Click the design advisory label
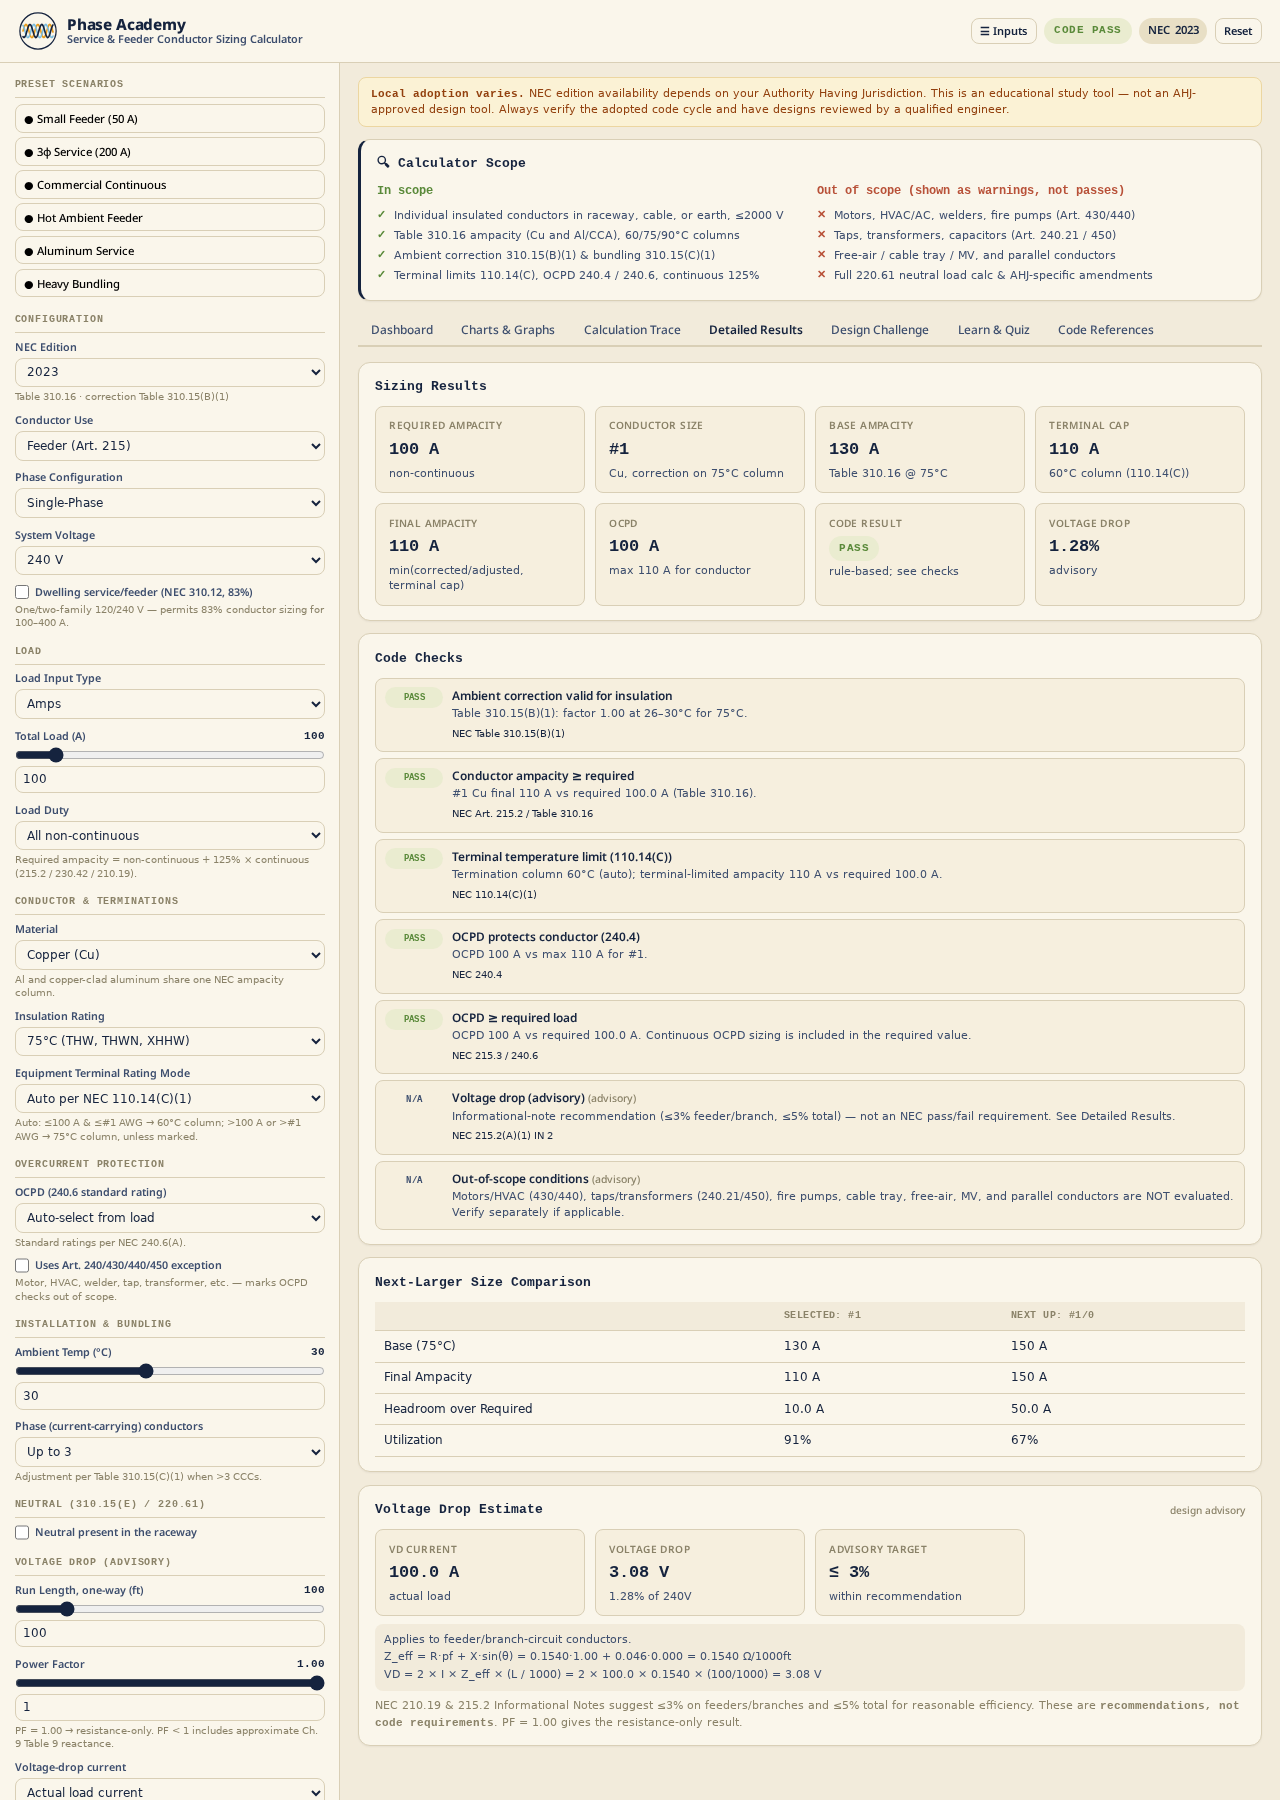Viewport: 1280px width, 1800px height. 1207,1510
